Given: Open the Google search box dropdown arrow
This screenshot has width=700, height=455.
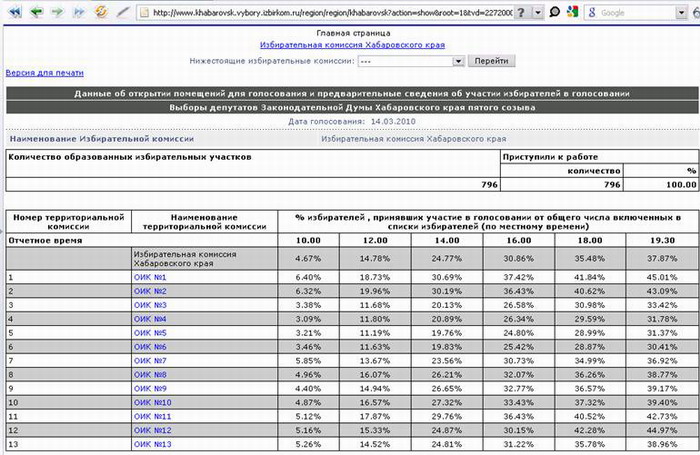Looking at the screenshot, I should click(x=681, y=13).
